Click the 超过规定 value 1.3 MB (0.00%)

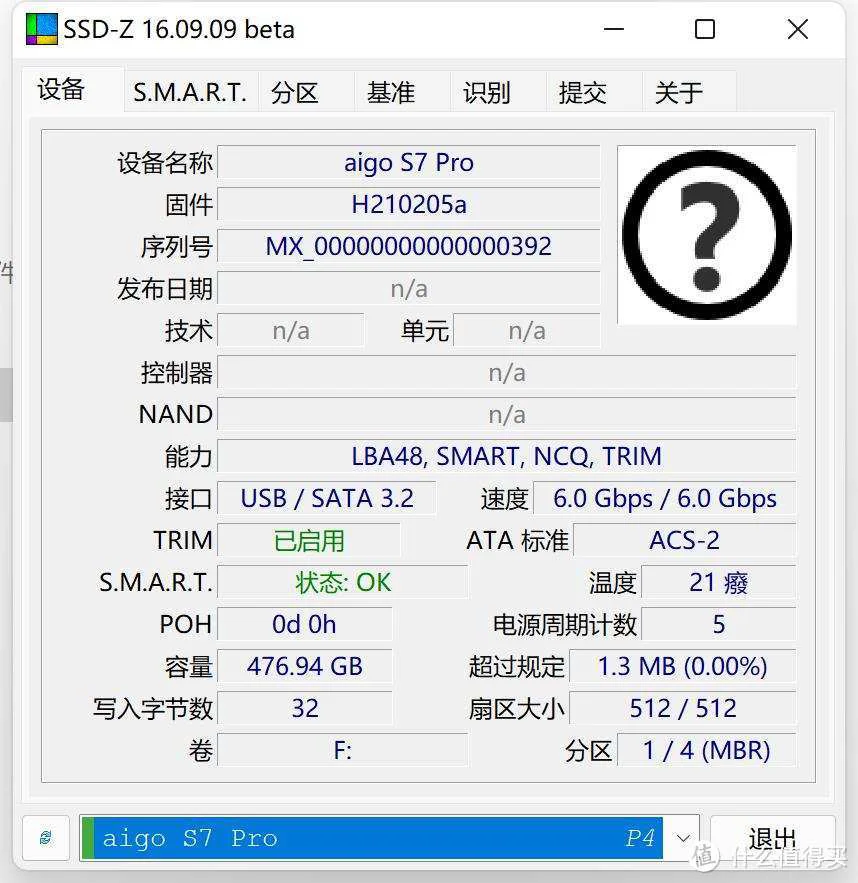682,666
